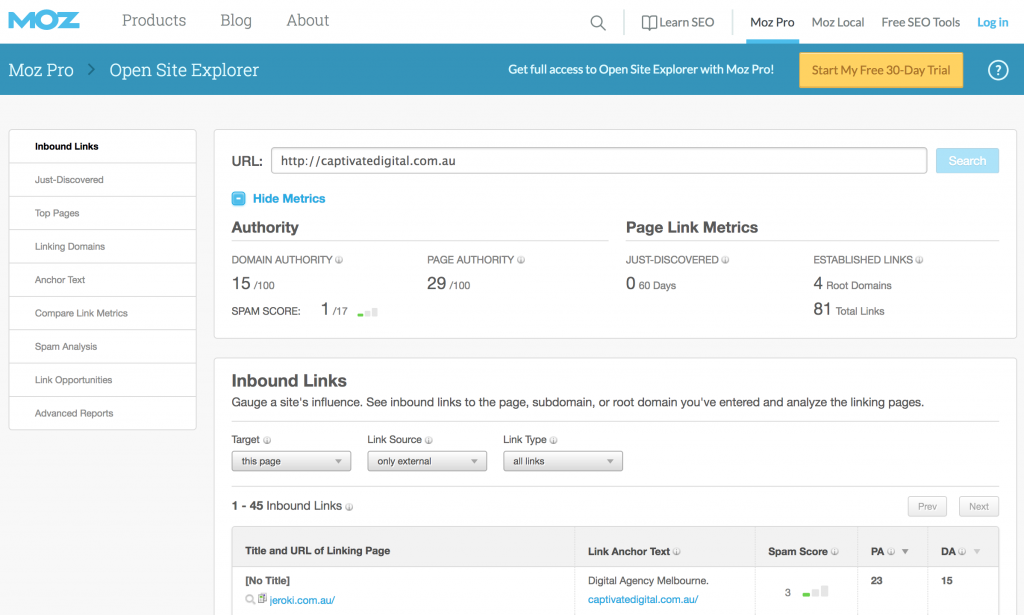Open the Products menu
Viewport: 1024px width, 615px height.
pos(154,20)
